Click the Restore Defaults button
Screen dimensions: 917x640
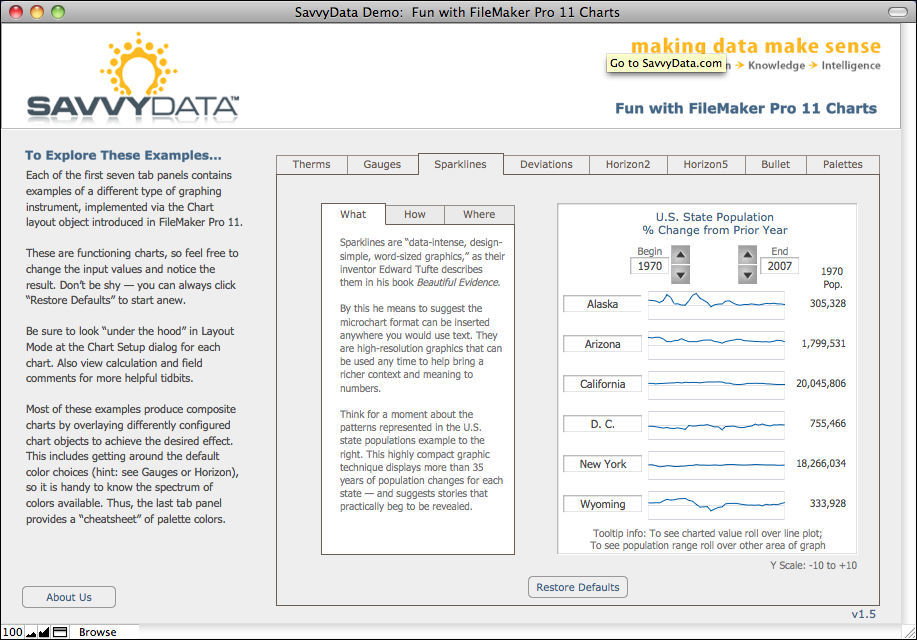pos(578,587)
